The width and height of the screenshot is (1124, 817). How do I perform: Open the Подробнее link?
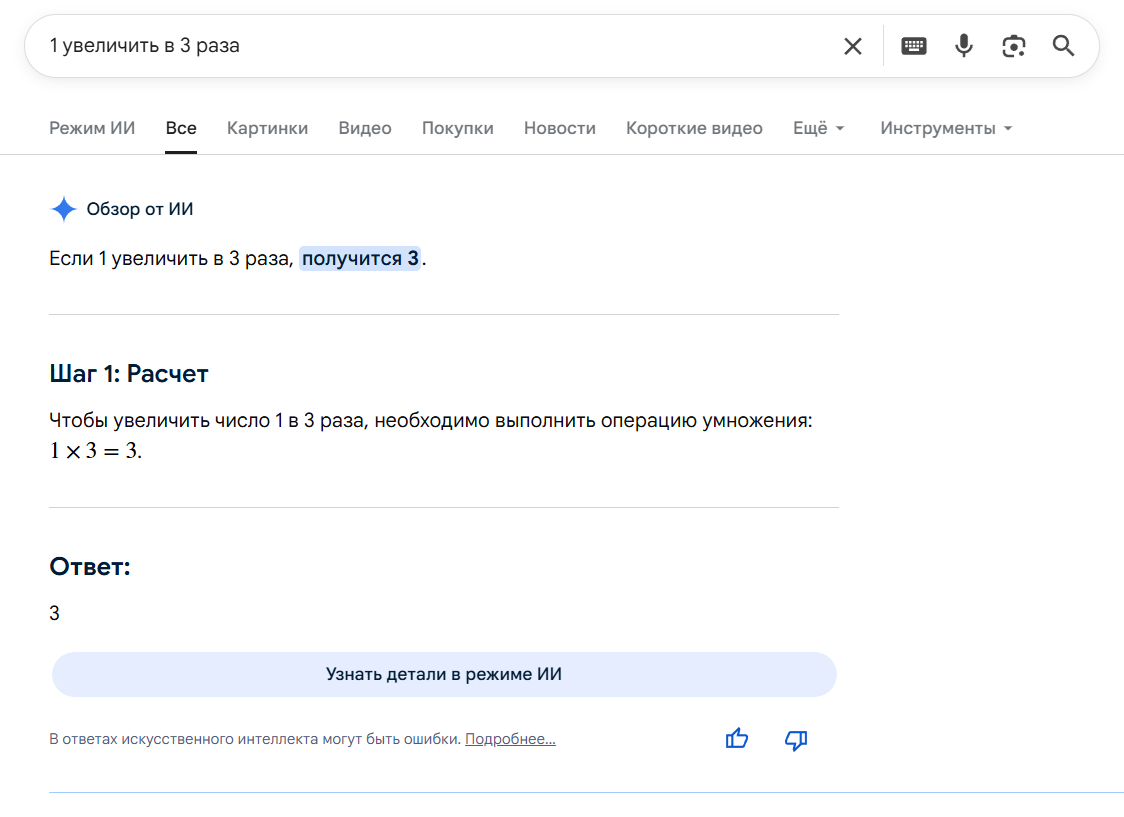tap(510, 739)
